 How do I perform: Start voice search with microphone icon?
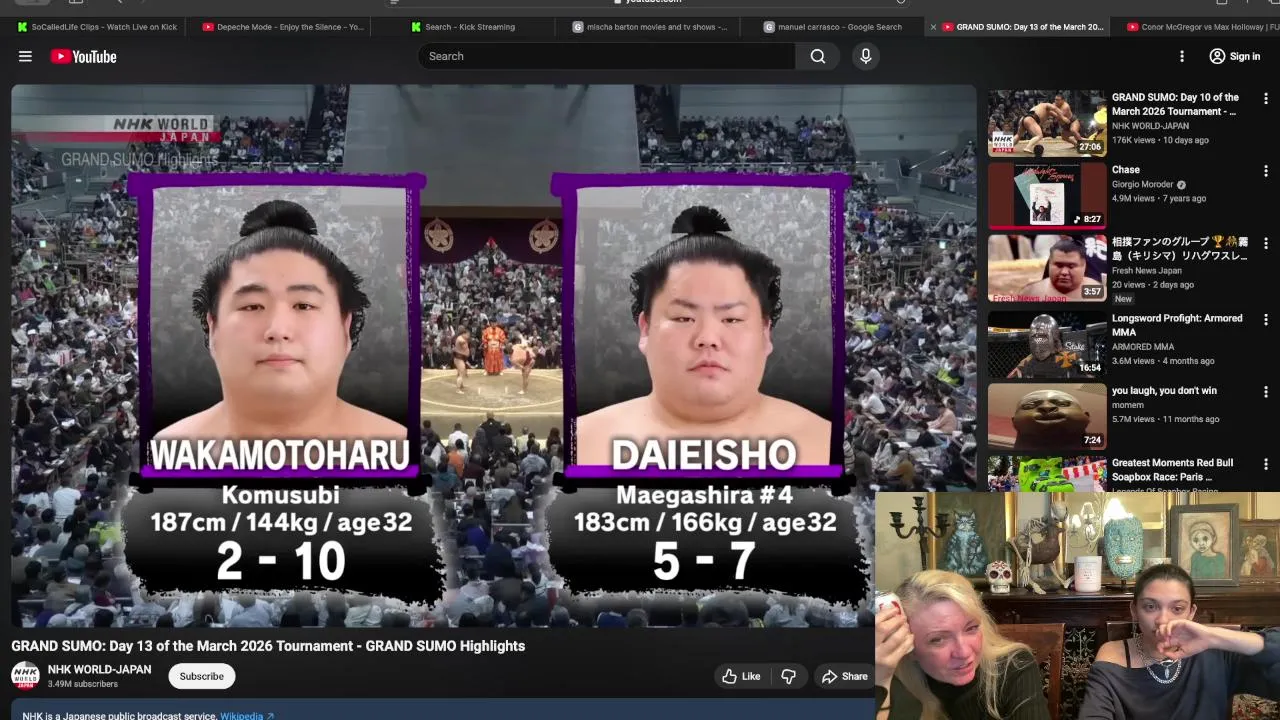point(866,56)
